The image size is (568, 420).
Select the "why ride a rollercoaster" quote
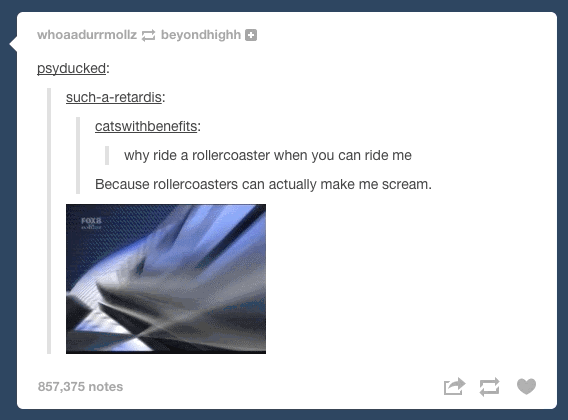click(268, 155)
